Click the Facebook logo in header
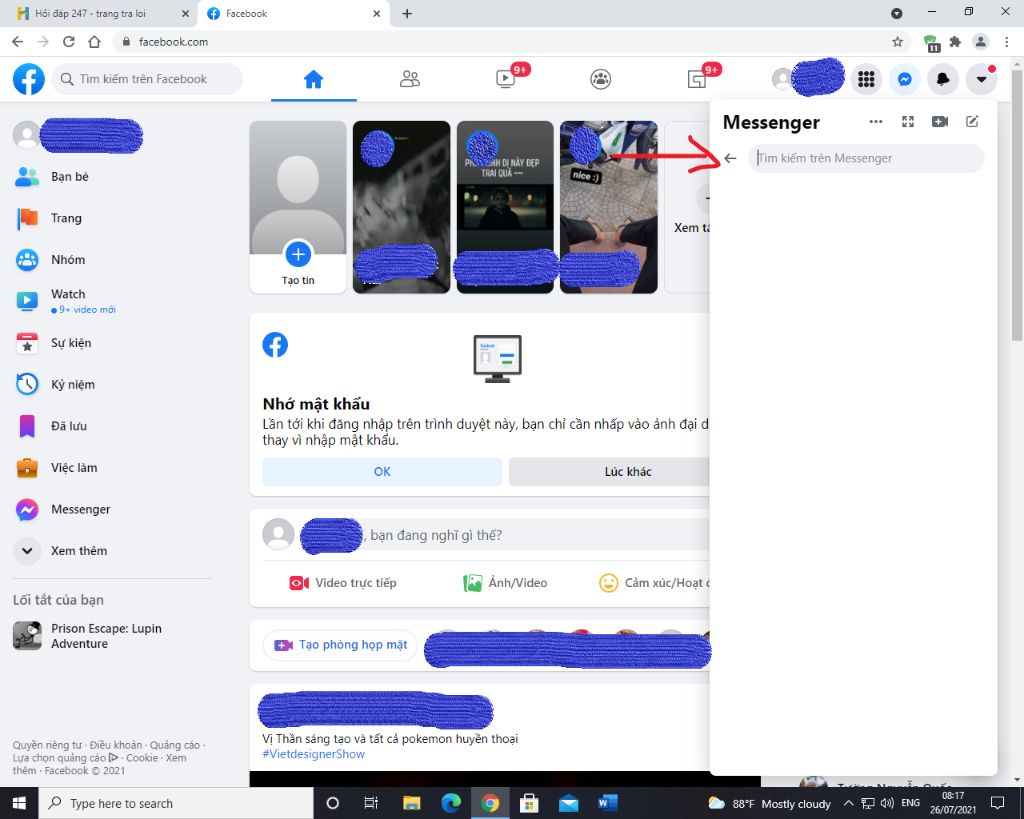Viewport: 1024px width, 819px height. point(29,79)
